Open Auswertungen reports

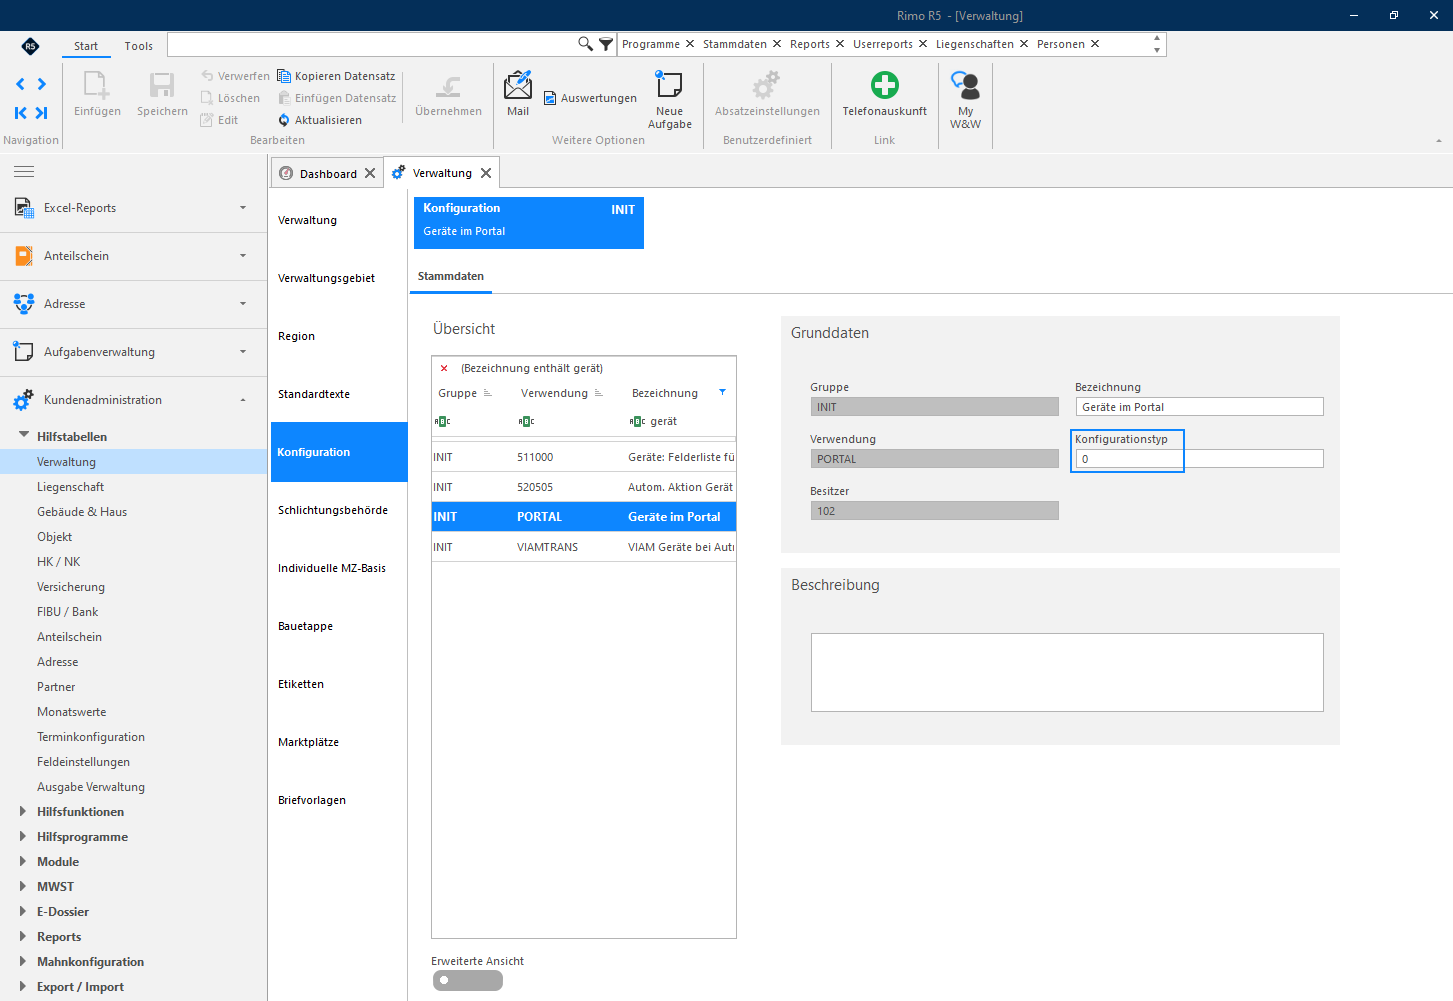tap(590, 98)
